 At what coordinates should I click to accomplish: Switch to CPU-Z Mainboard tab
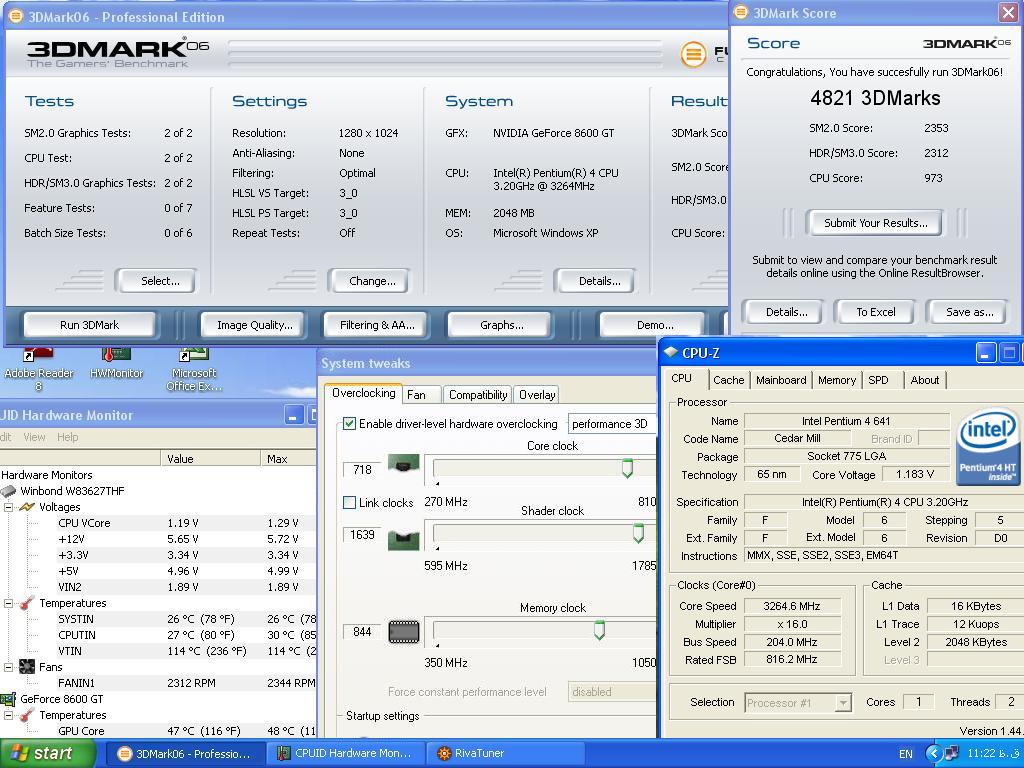point(780,380)
